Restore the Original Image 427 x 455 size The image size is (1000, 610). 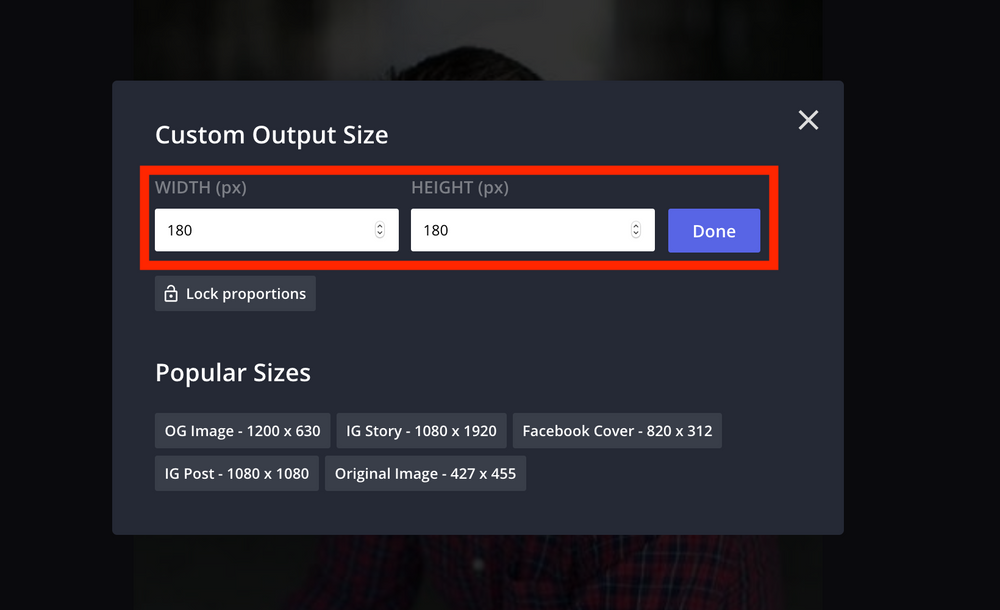[425, 473]
